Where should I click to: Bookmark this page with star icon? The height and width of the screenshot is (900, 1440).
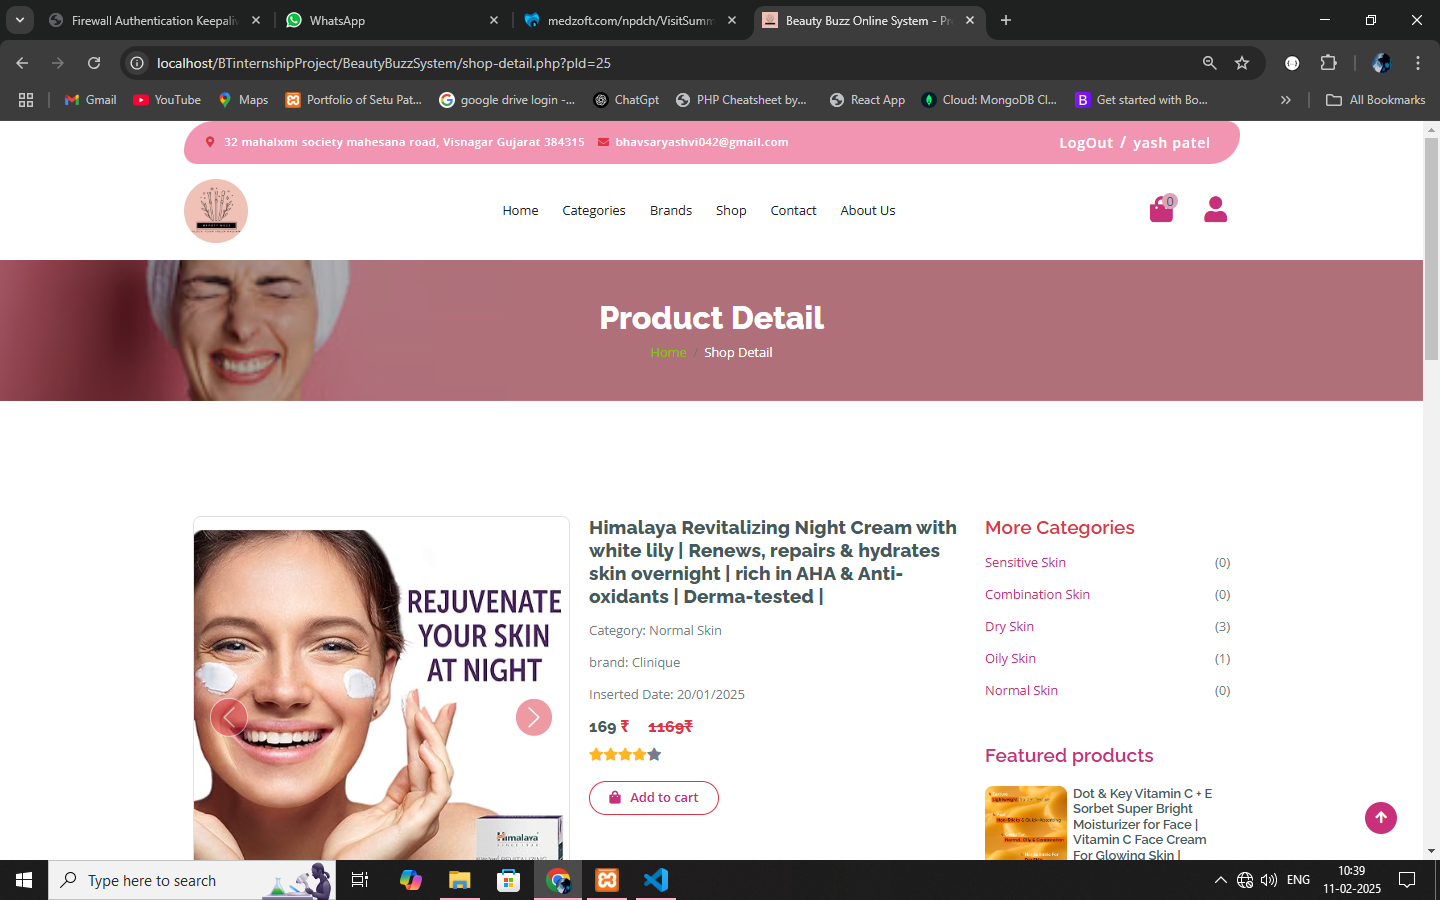[1242, 63]
